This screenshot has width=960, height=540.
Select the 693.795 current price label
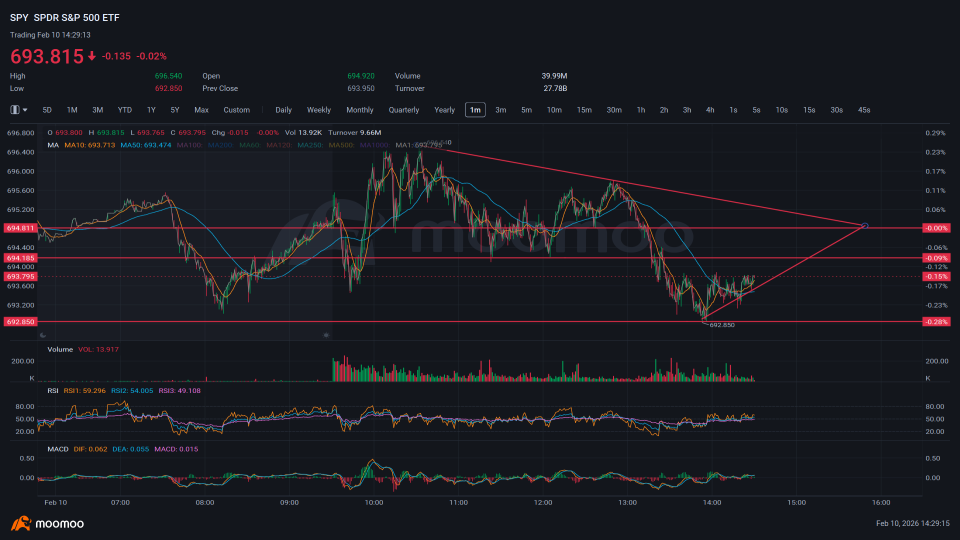(x=20, y=277)
